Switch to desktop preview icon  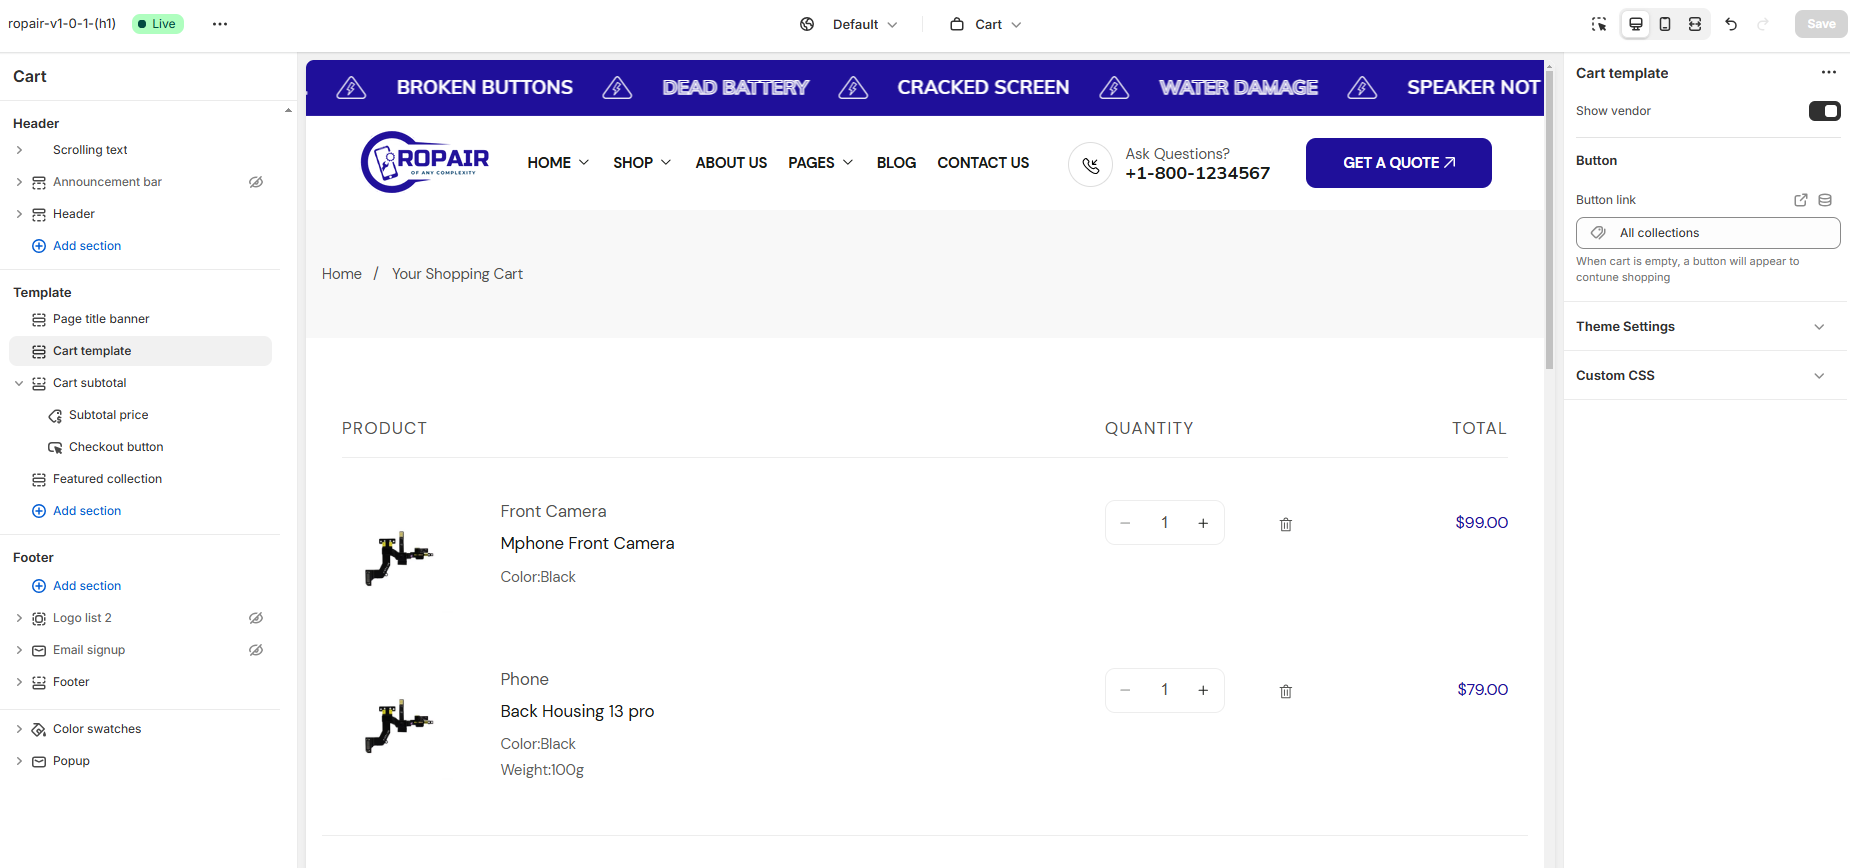1636,24
